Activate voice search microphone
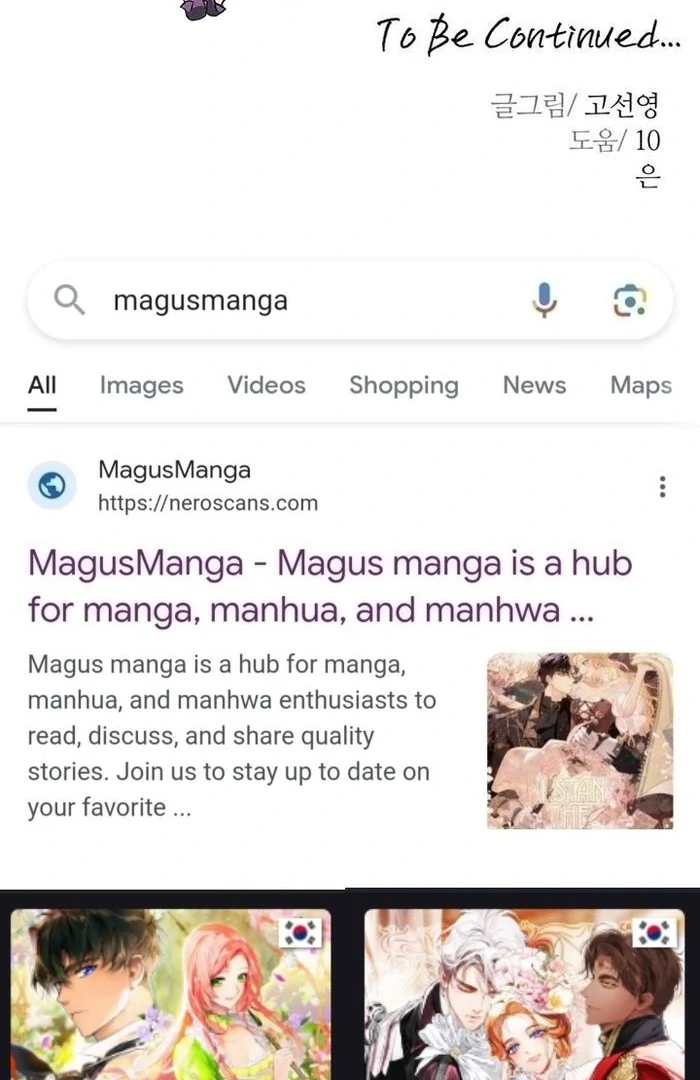This screenshot has width=700, height=1080. tap(544, 300)
